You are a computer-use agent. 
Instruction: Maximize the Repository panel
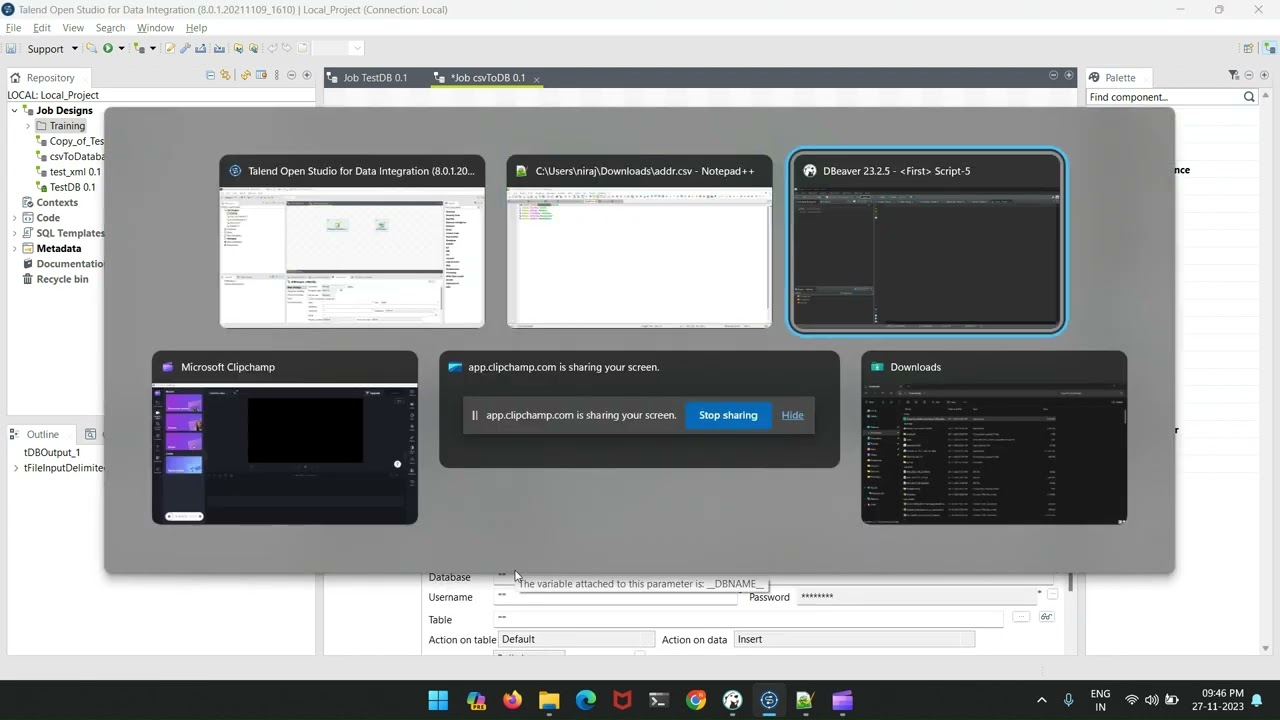coord(307,75)
